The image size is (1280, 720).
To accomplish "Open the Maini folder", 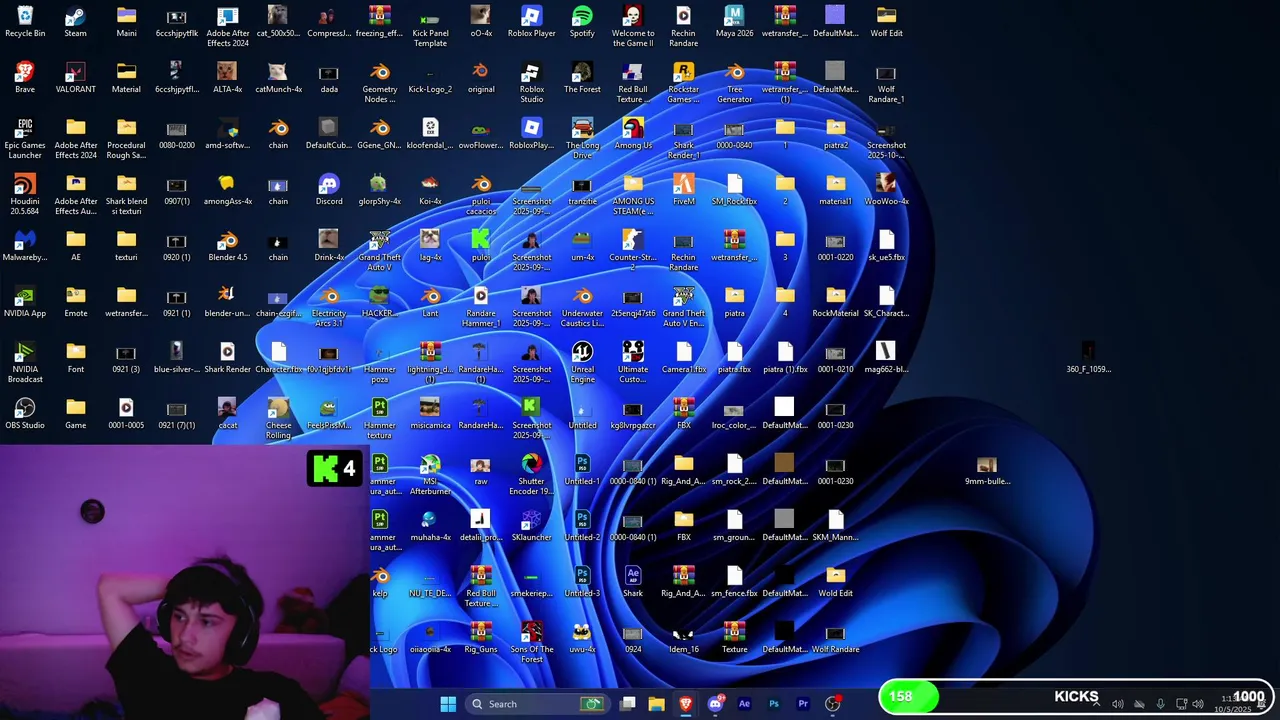I will point(126,22).
